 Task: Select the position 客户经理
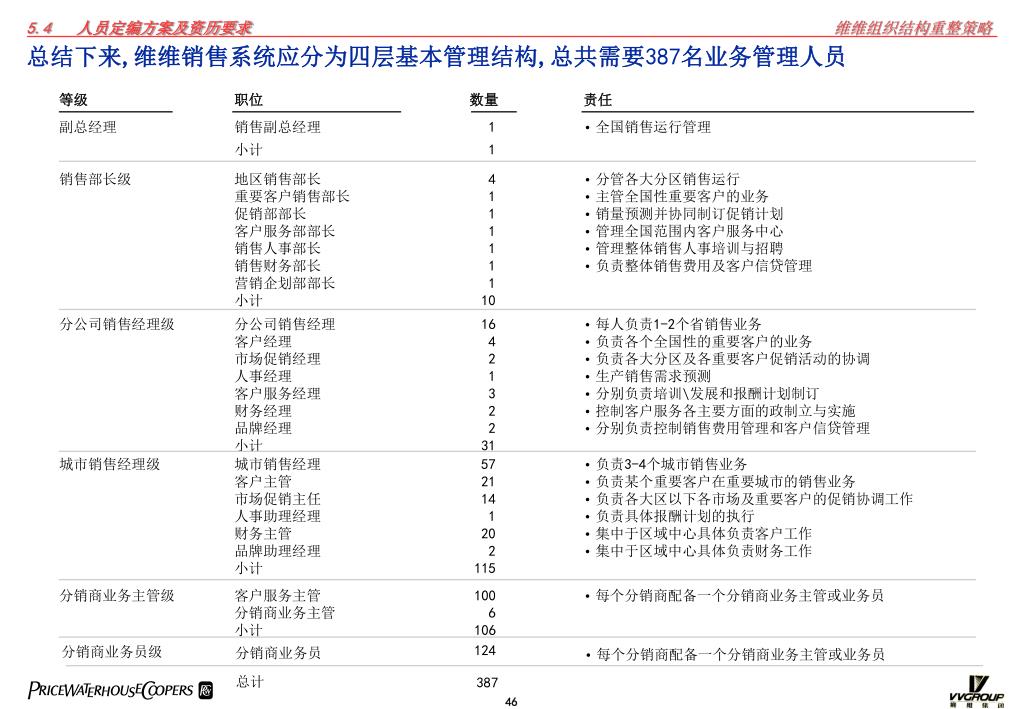pos(263,341)
